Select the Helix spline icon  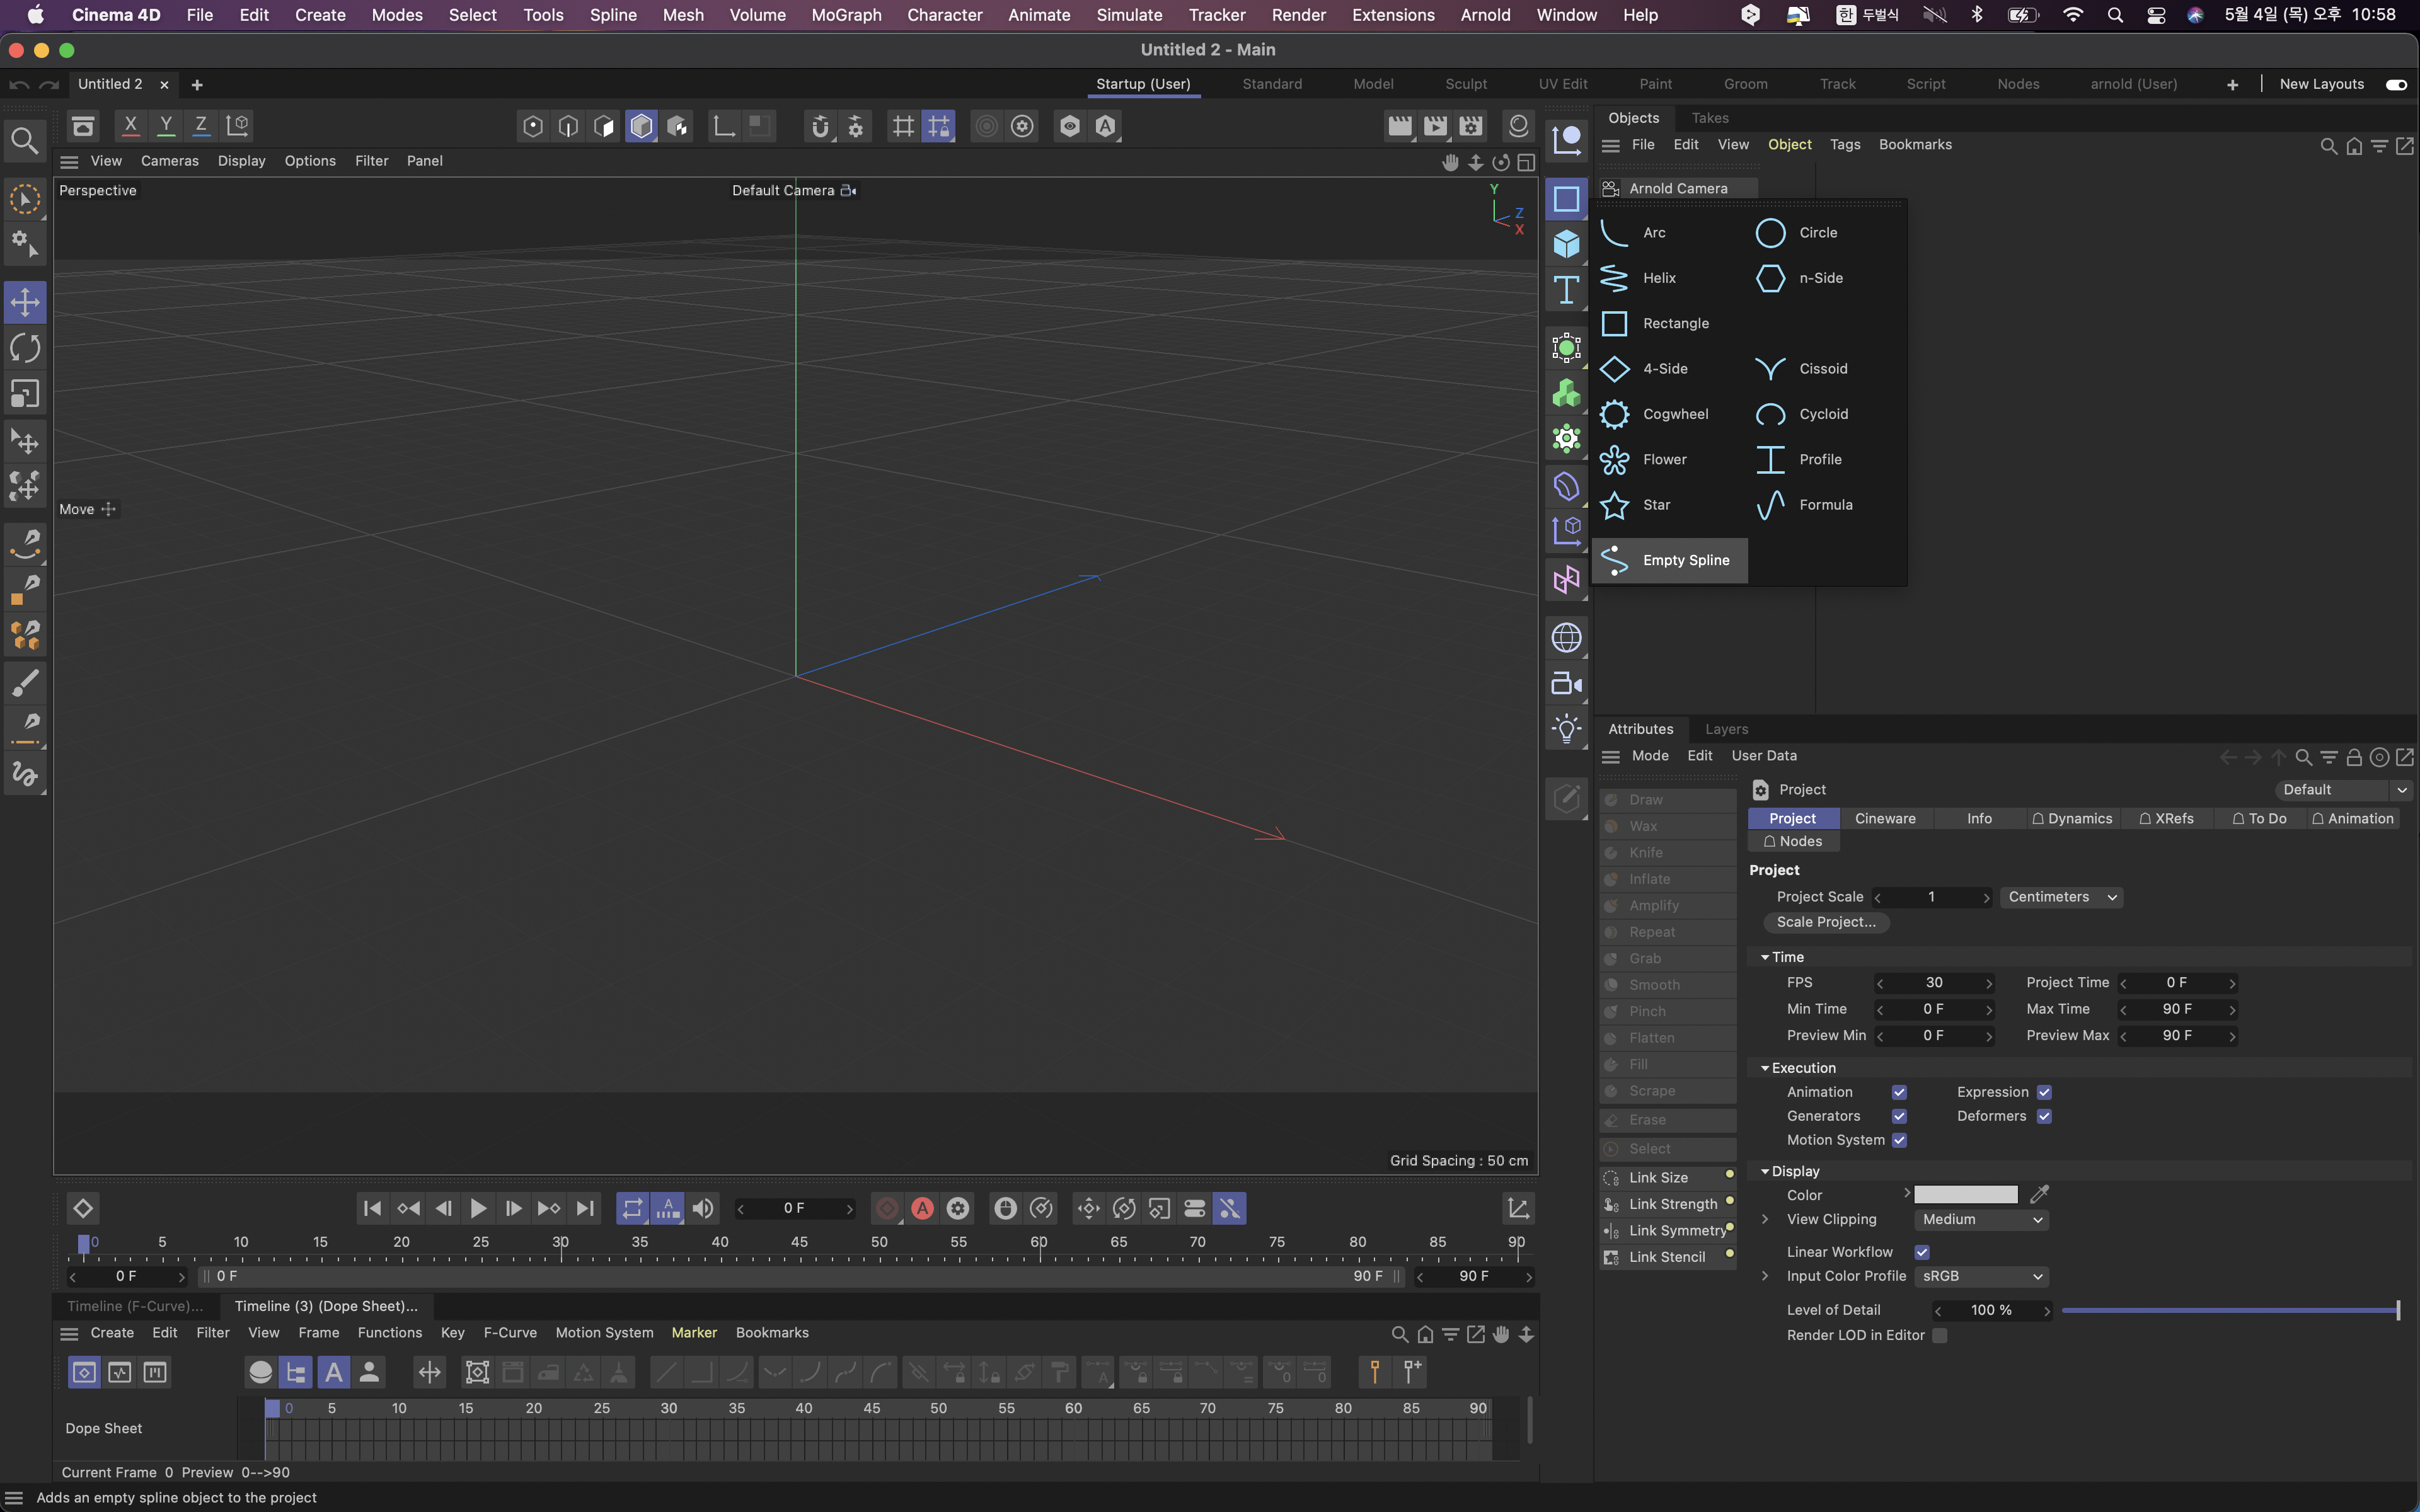point(1614,278)
